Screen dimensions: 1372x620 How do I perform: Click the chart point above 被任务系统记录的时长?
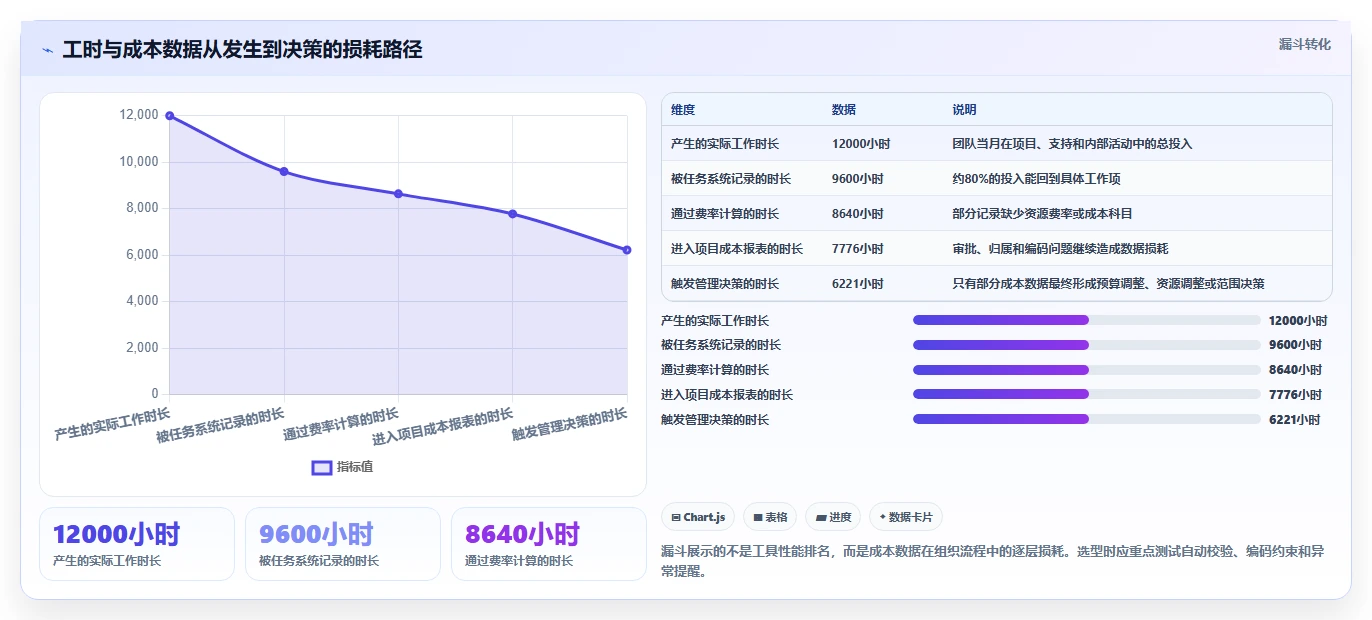pyautogui.click(x=284, y=172)
